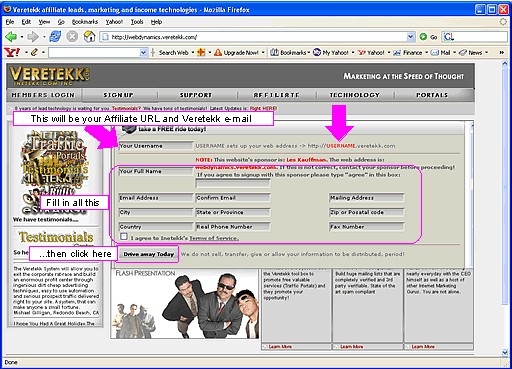Click the Search Web toolbar button
512x369 pixels.
coord(173,53)
